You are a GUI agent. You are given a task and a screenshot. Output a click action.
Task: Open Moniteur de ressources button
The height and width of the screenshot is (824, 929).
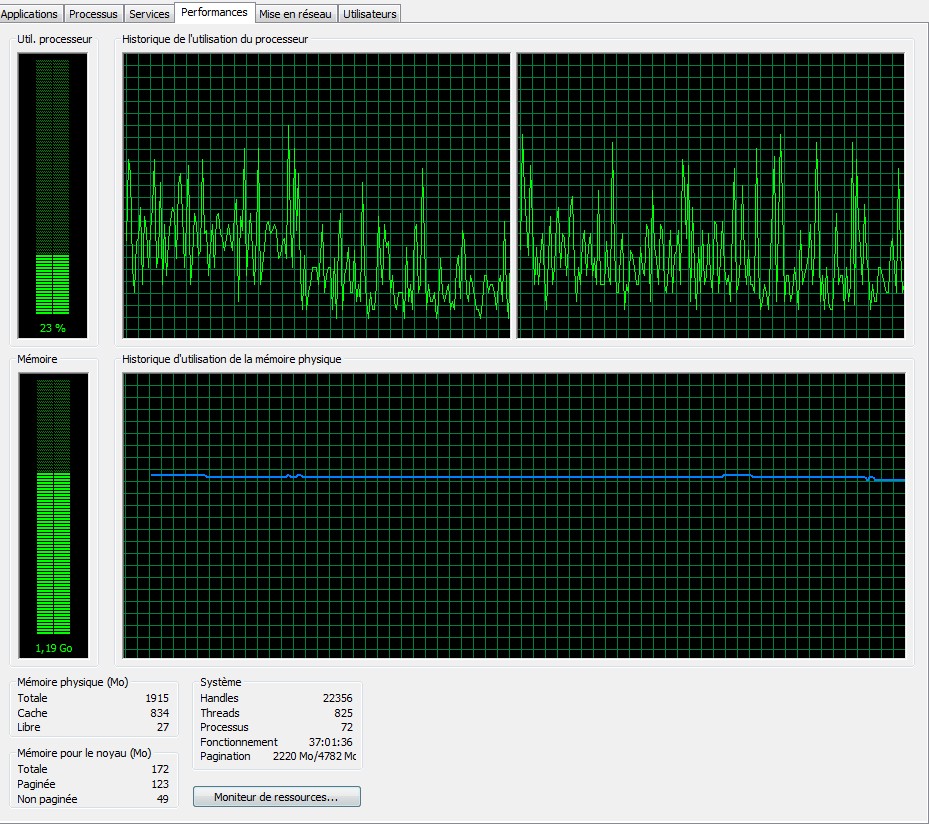click(x=277, y=797)
